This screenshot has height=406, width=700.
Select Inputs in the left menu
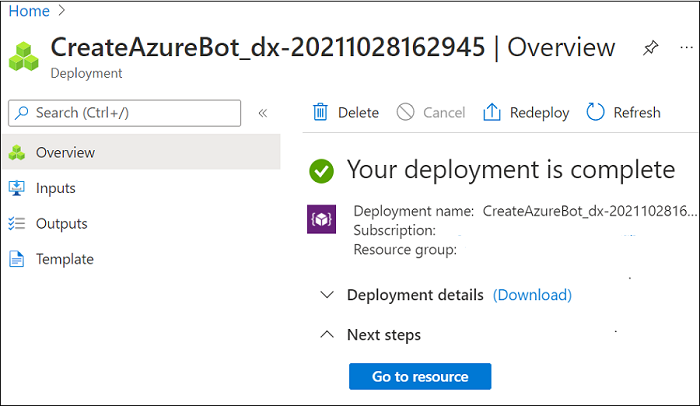[56, 188]
